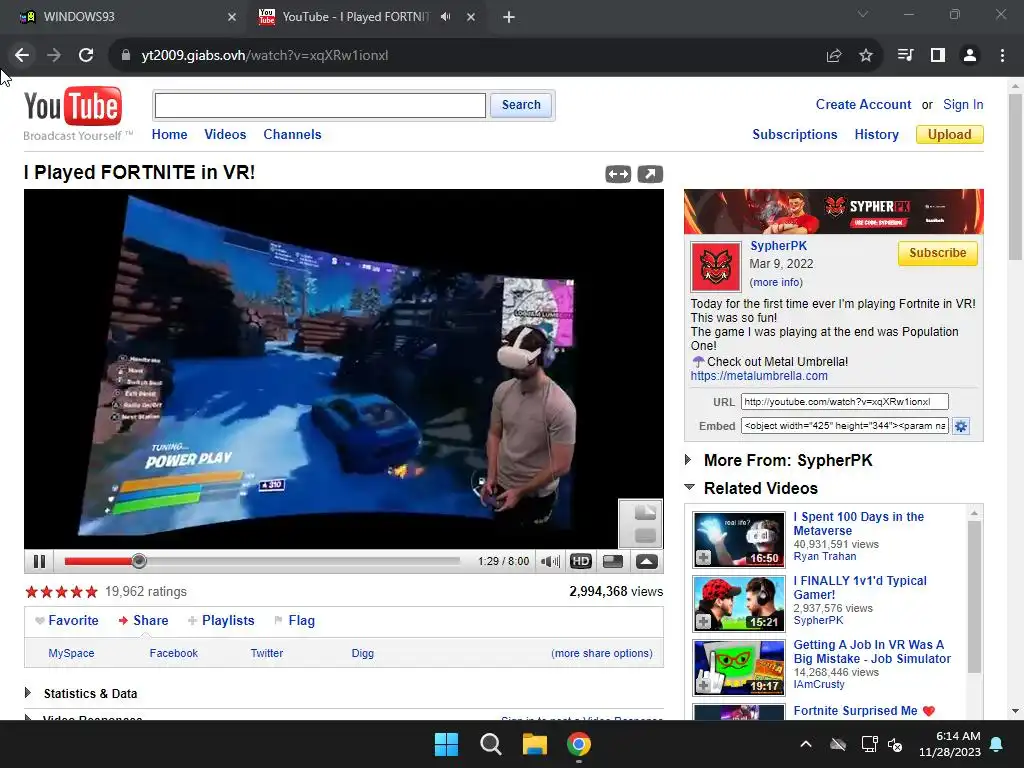Select the Embed code field
The height and width of the screenshot is (768, 1024).
point(844,426)
